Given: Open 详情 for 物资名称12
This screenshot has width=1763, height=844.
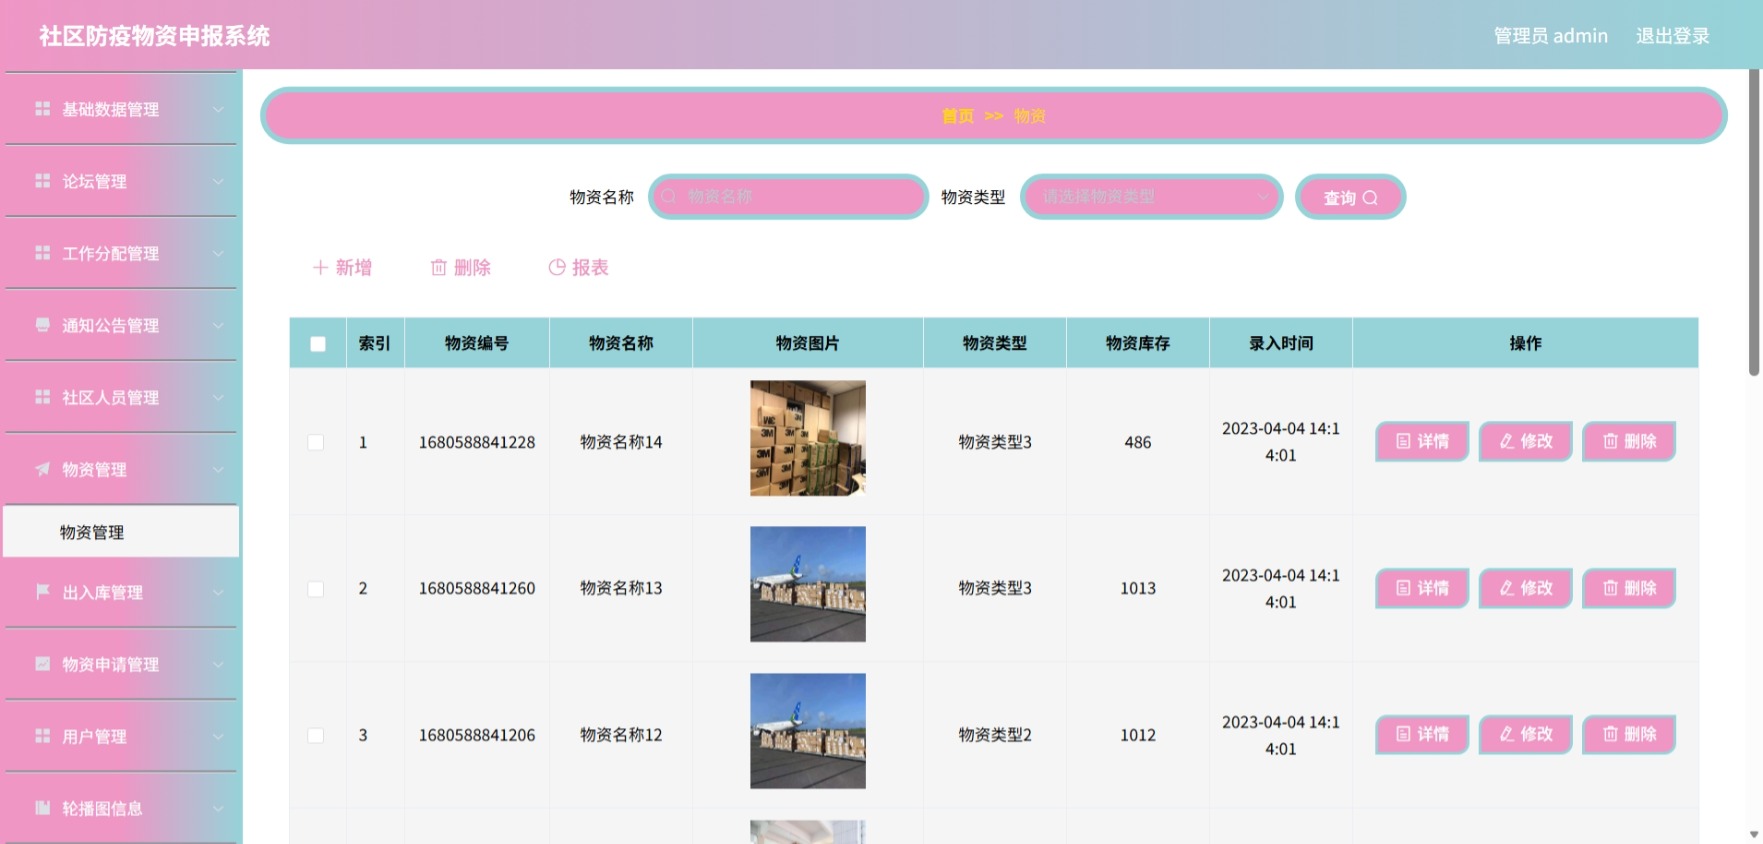Looking at the screenshot, I should (1422, 734).
